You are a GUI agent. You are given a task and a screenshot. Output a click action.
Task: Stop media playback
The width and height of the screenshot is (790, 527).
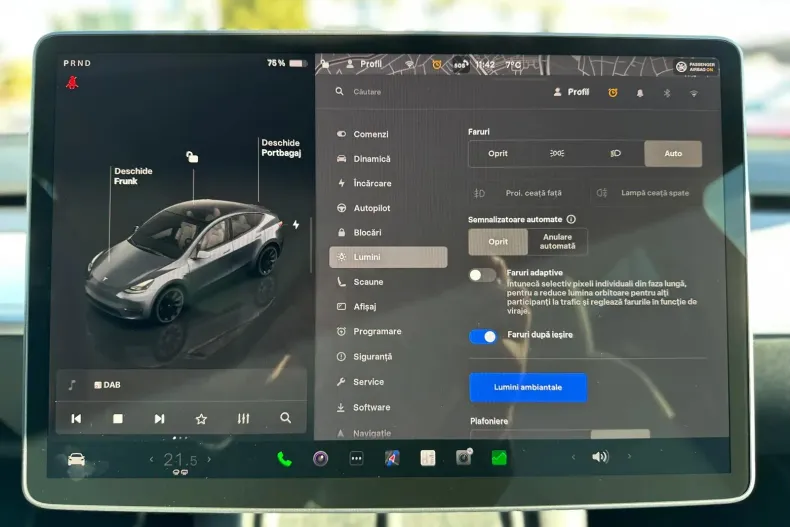pos(118,419)
